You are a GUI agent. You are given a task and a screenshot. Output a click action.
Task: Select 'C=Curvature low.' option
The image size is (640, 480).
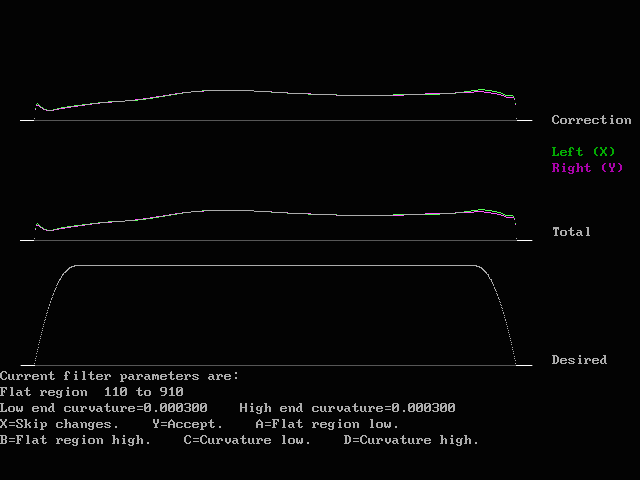coord(247,440)
